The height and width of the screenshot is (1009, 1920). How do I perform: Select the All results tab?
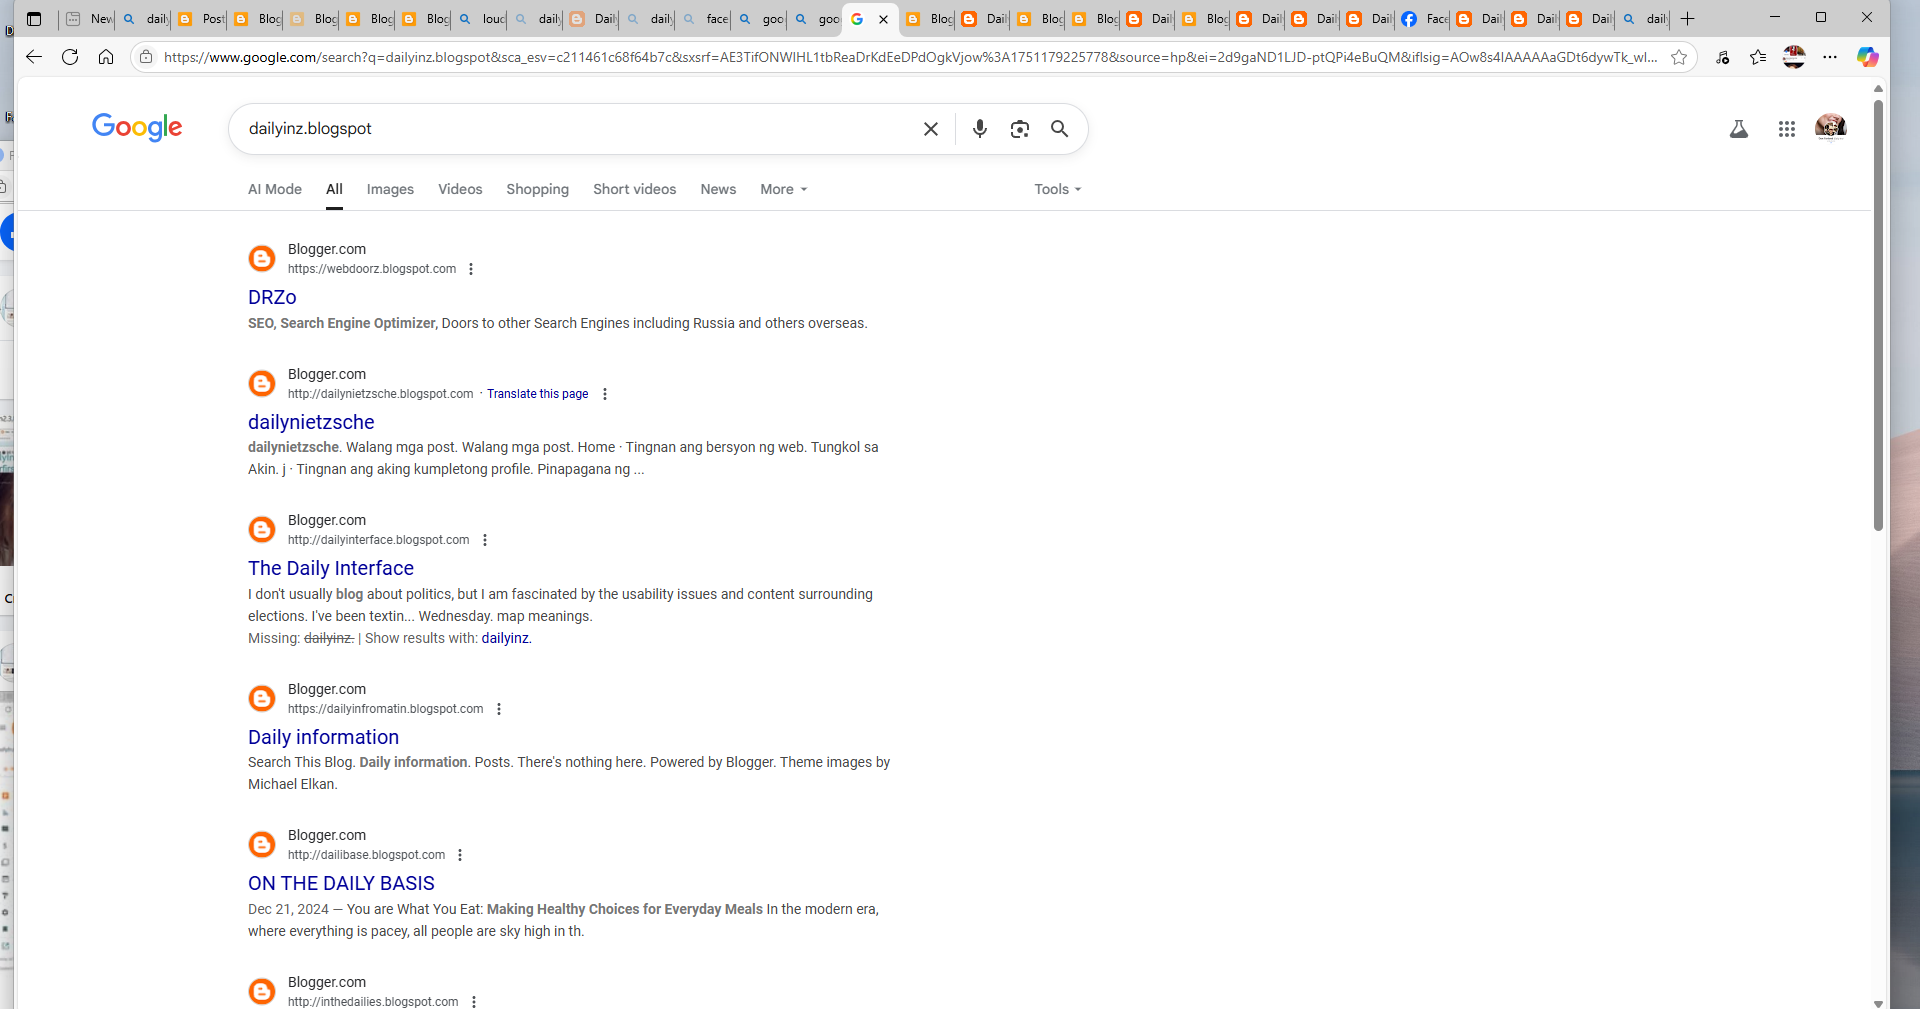pyautogui.click(x=334, y=189)
